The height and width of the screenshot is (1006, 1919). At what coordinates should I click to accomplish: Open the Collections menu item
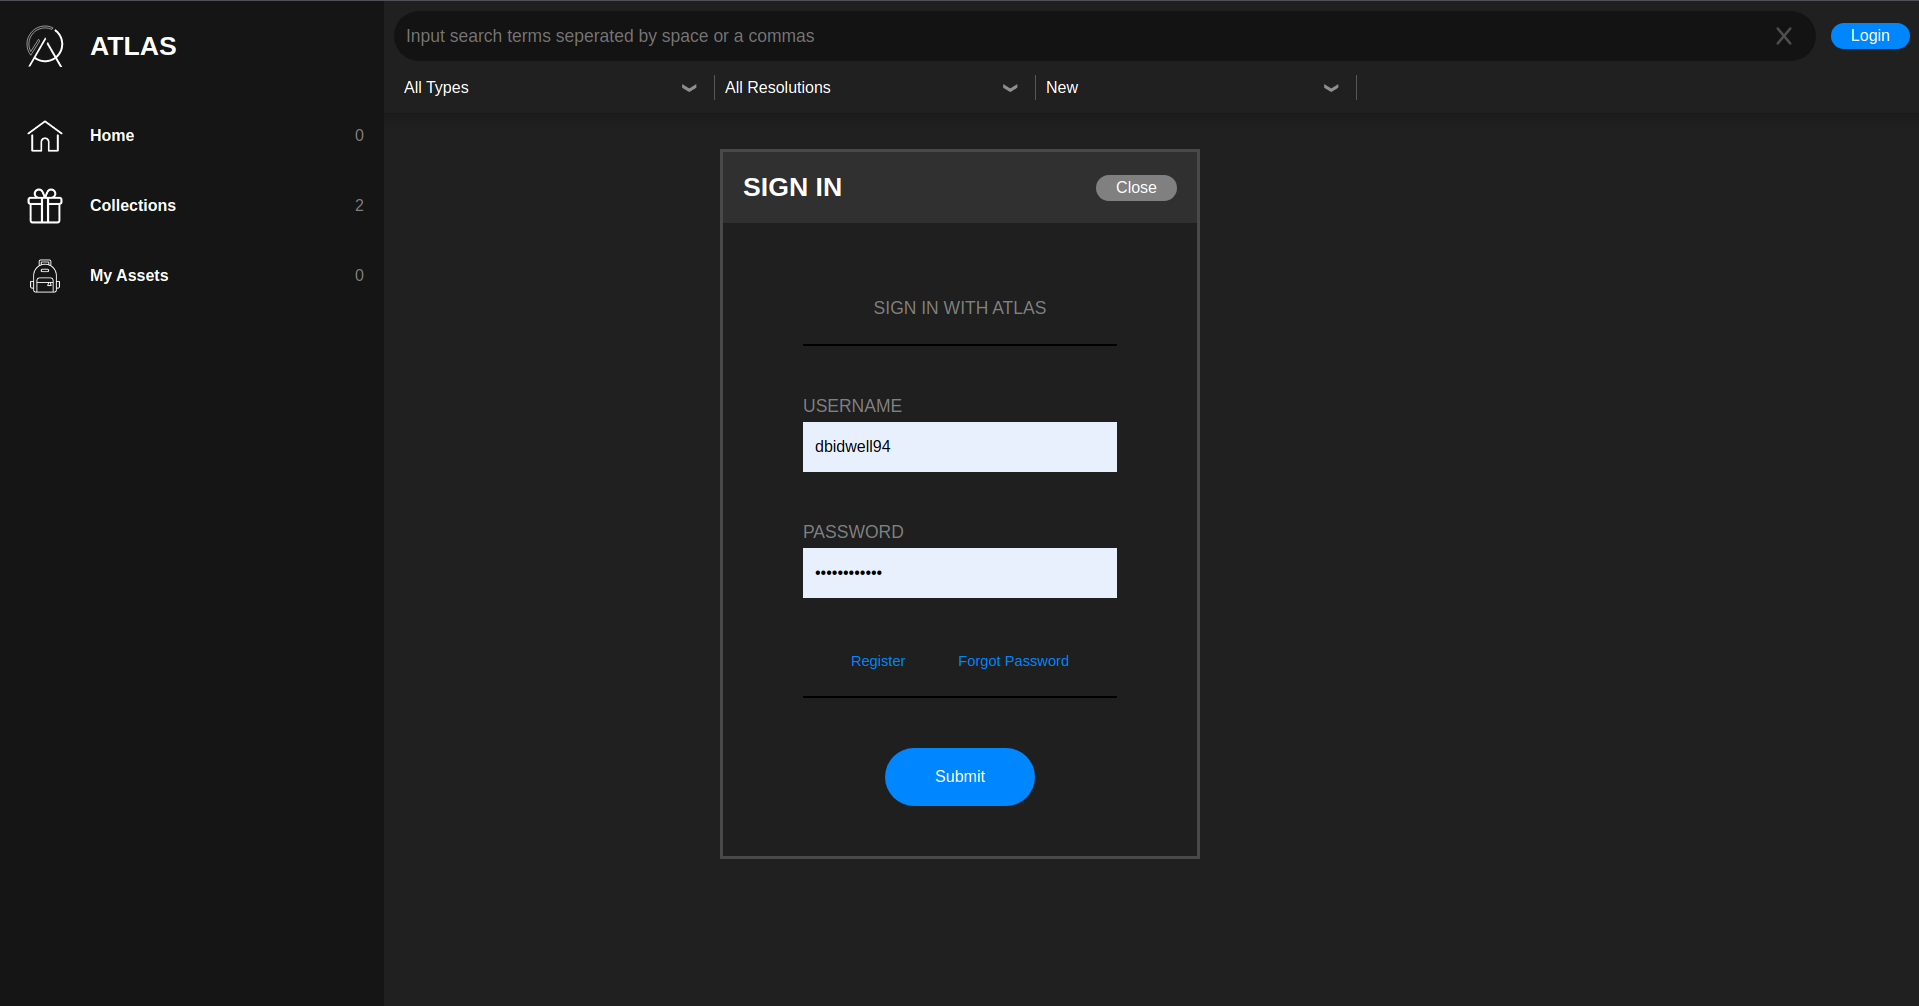click(133, 206)
